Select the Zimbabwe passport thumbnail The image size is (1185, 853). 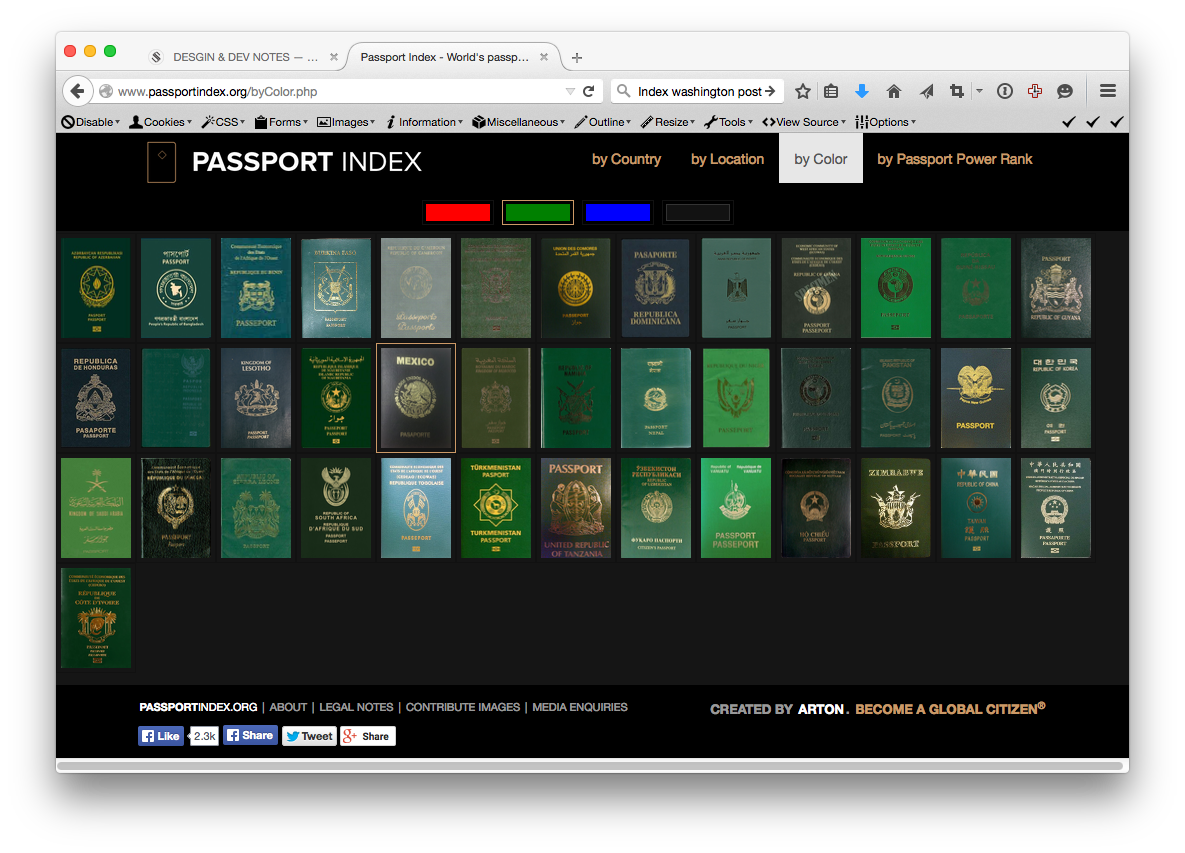(x=896, y=508)
